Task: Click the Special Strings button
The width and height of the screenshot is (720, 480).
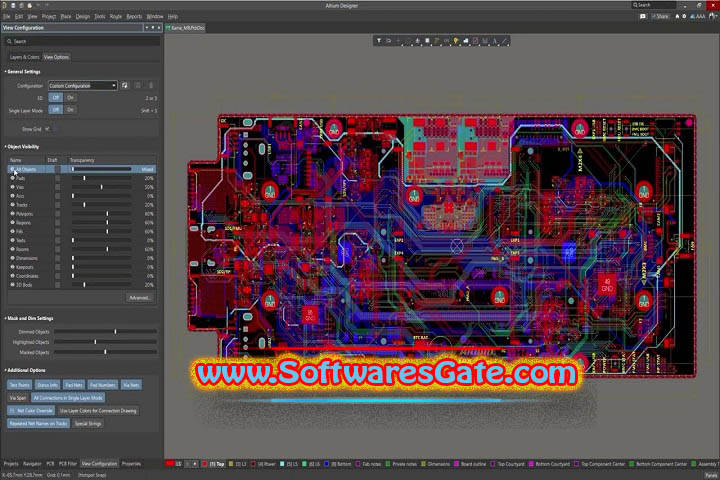Action: point(88,424)
